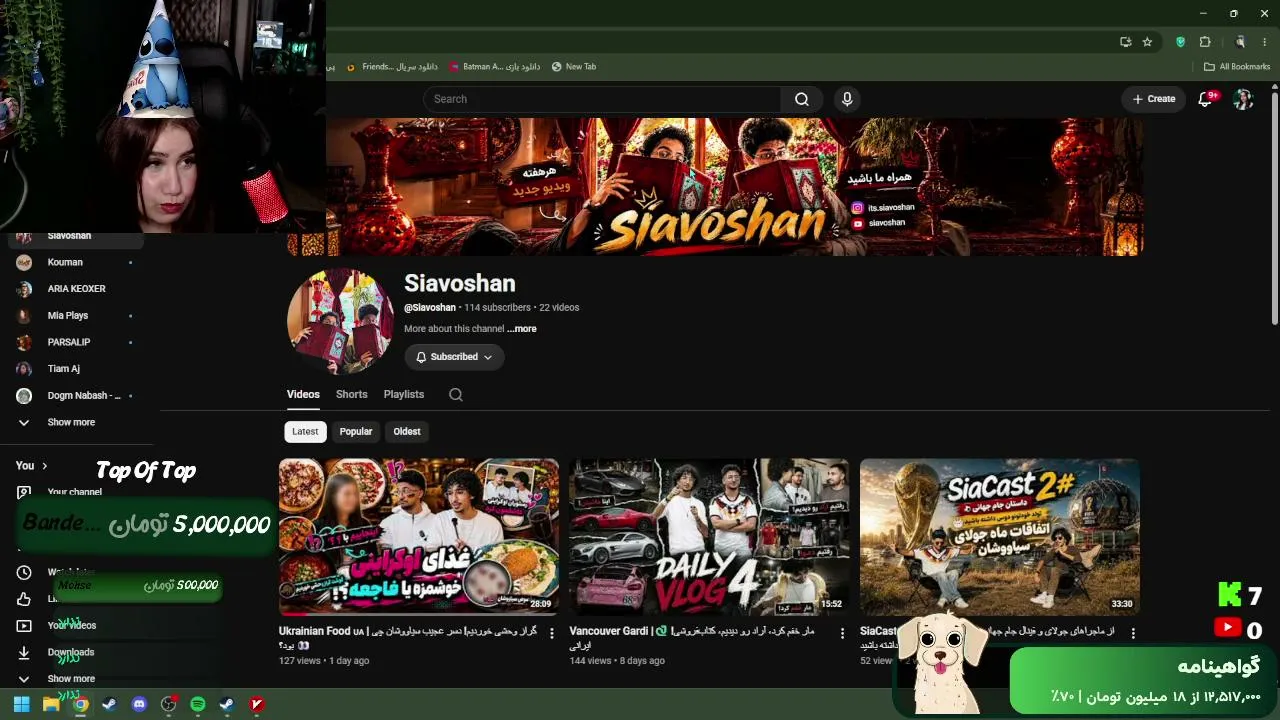
Task: Open the New Tab bookmark
Action: [x=574, y=67]
